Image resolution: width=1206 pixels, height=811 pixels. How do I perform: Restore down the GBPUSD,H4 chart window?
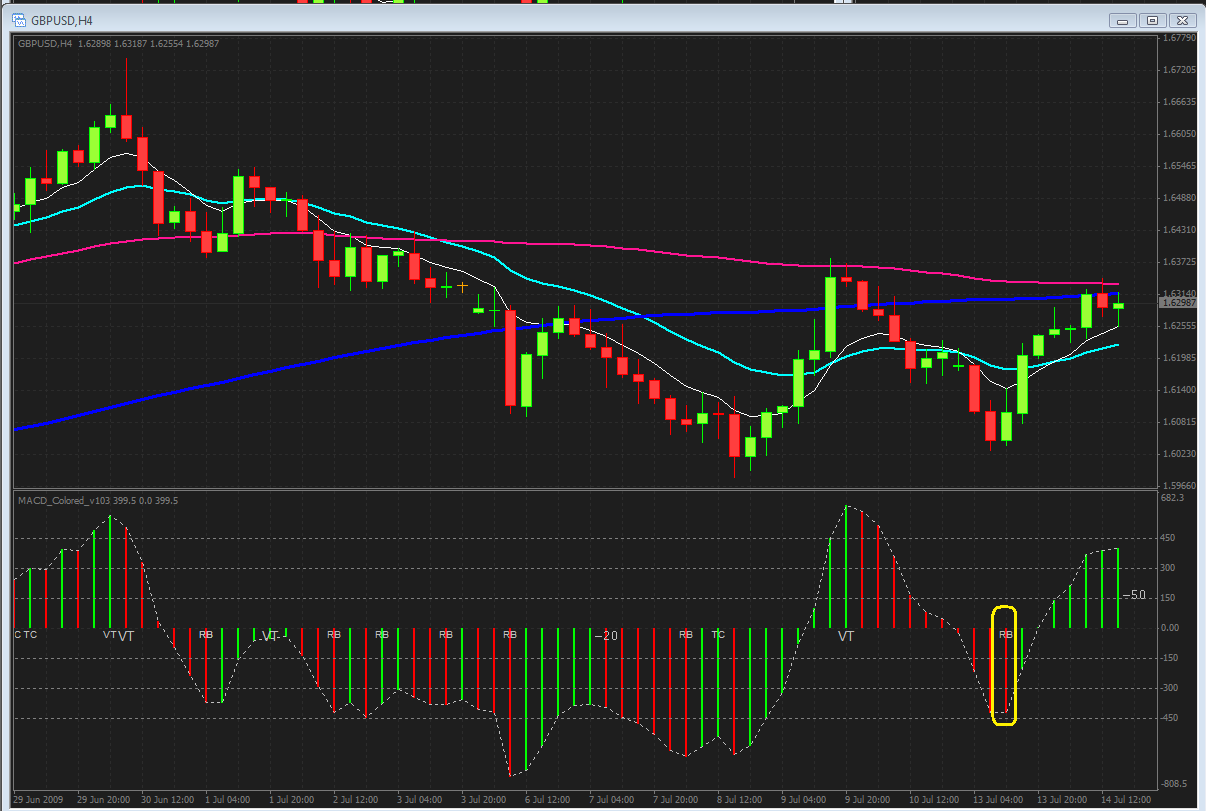coord(1153,20)
